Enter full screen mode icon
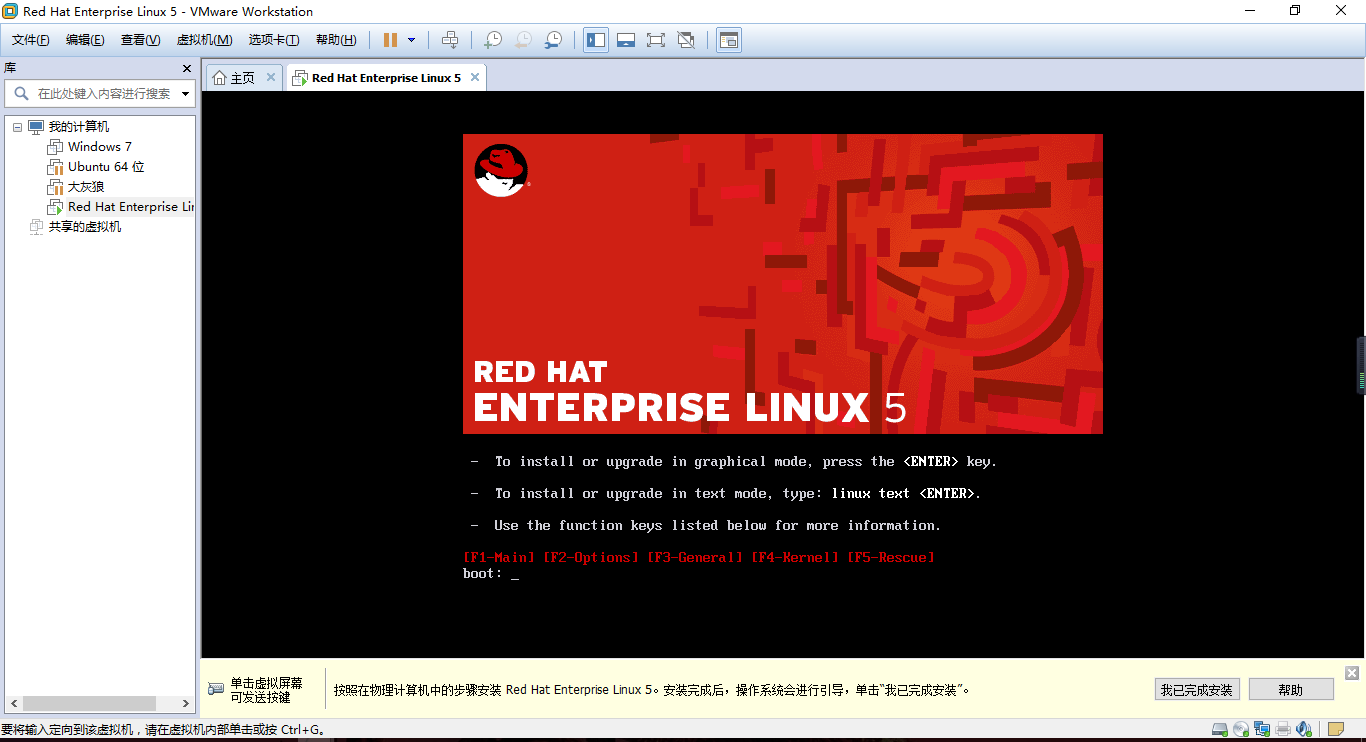Viewport: 1366px width, 742px height. (x=656, y=40)
